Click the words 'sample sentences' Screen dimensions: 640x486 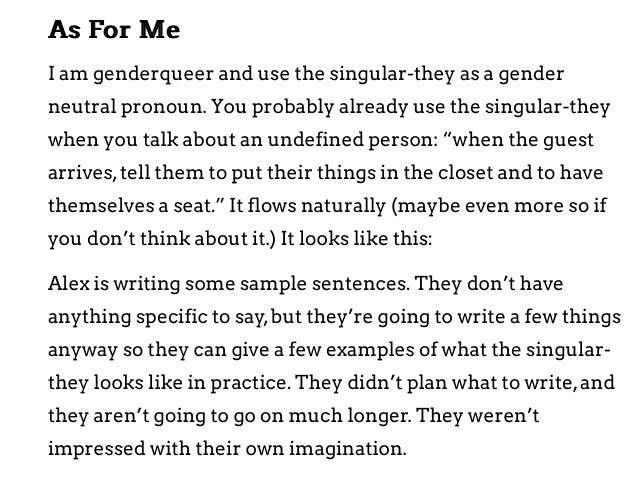(324, 284)
